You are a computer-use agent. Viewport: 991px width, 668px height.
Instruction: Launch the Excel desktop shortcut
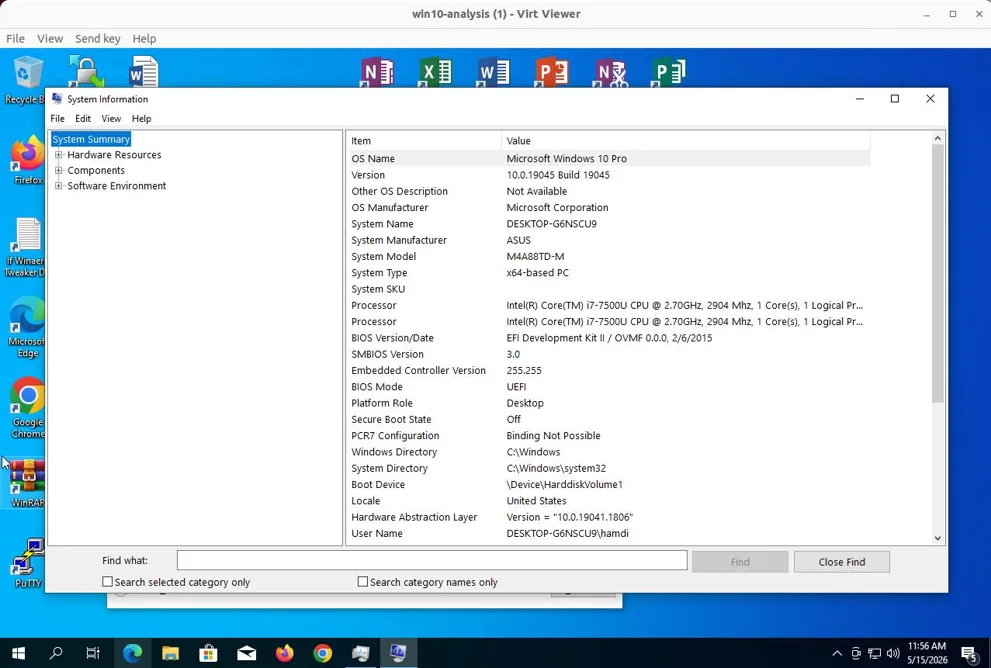point(435,72)
